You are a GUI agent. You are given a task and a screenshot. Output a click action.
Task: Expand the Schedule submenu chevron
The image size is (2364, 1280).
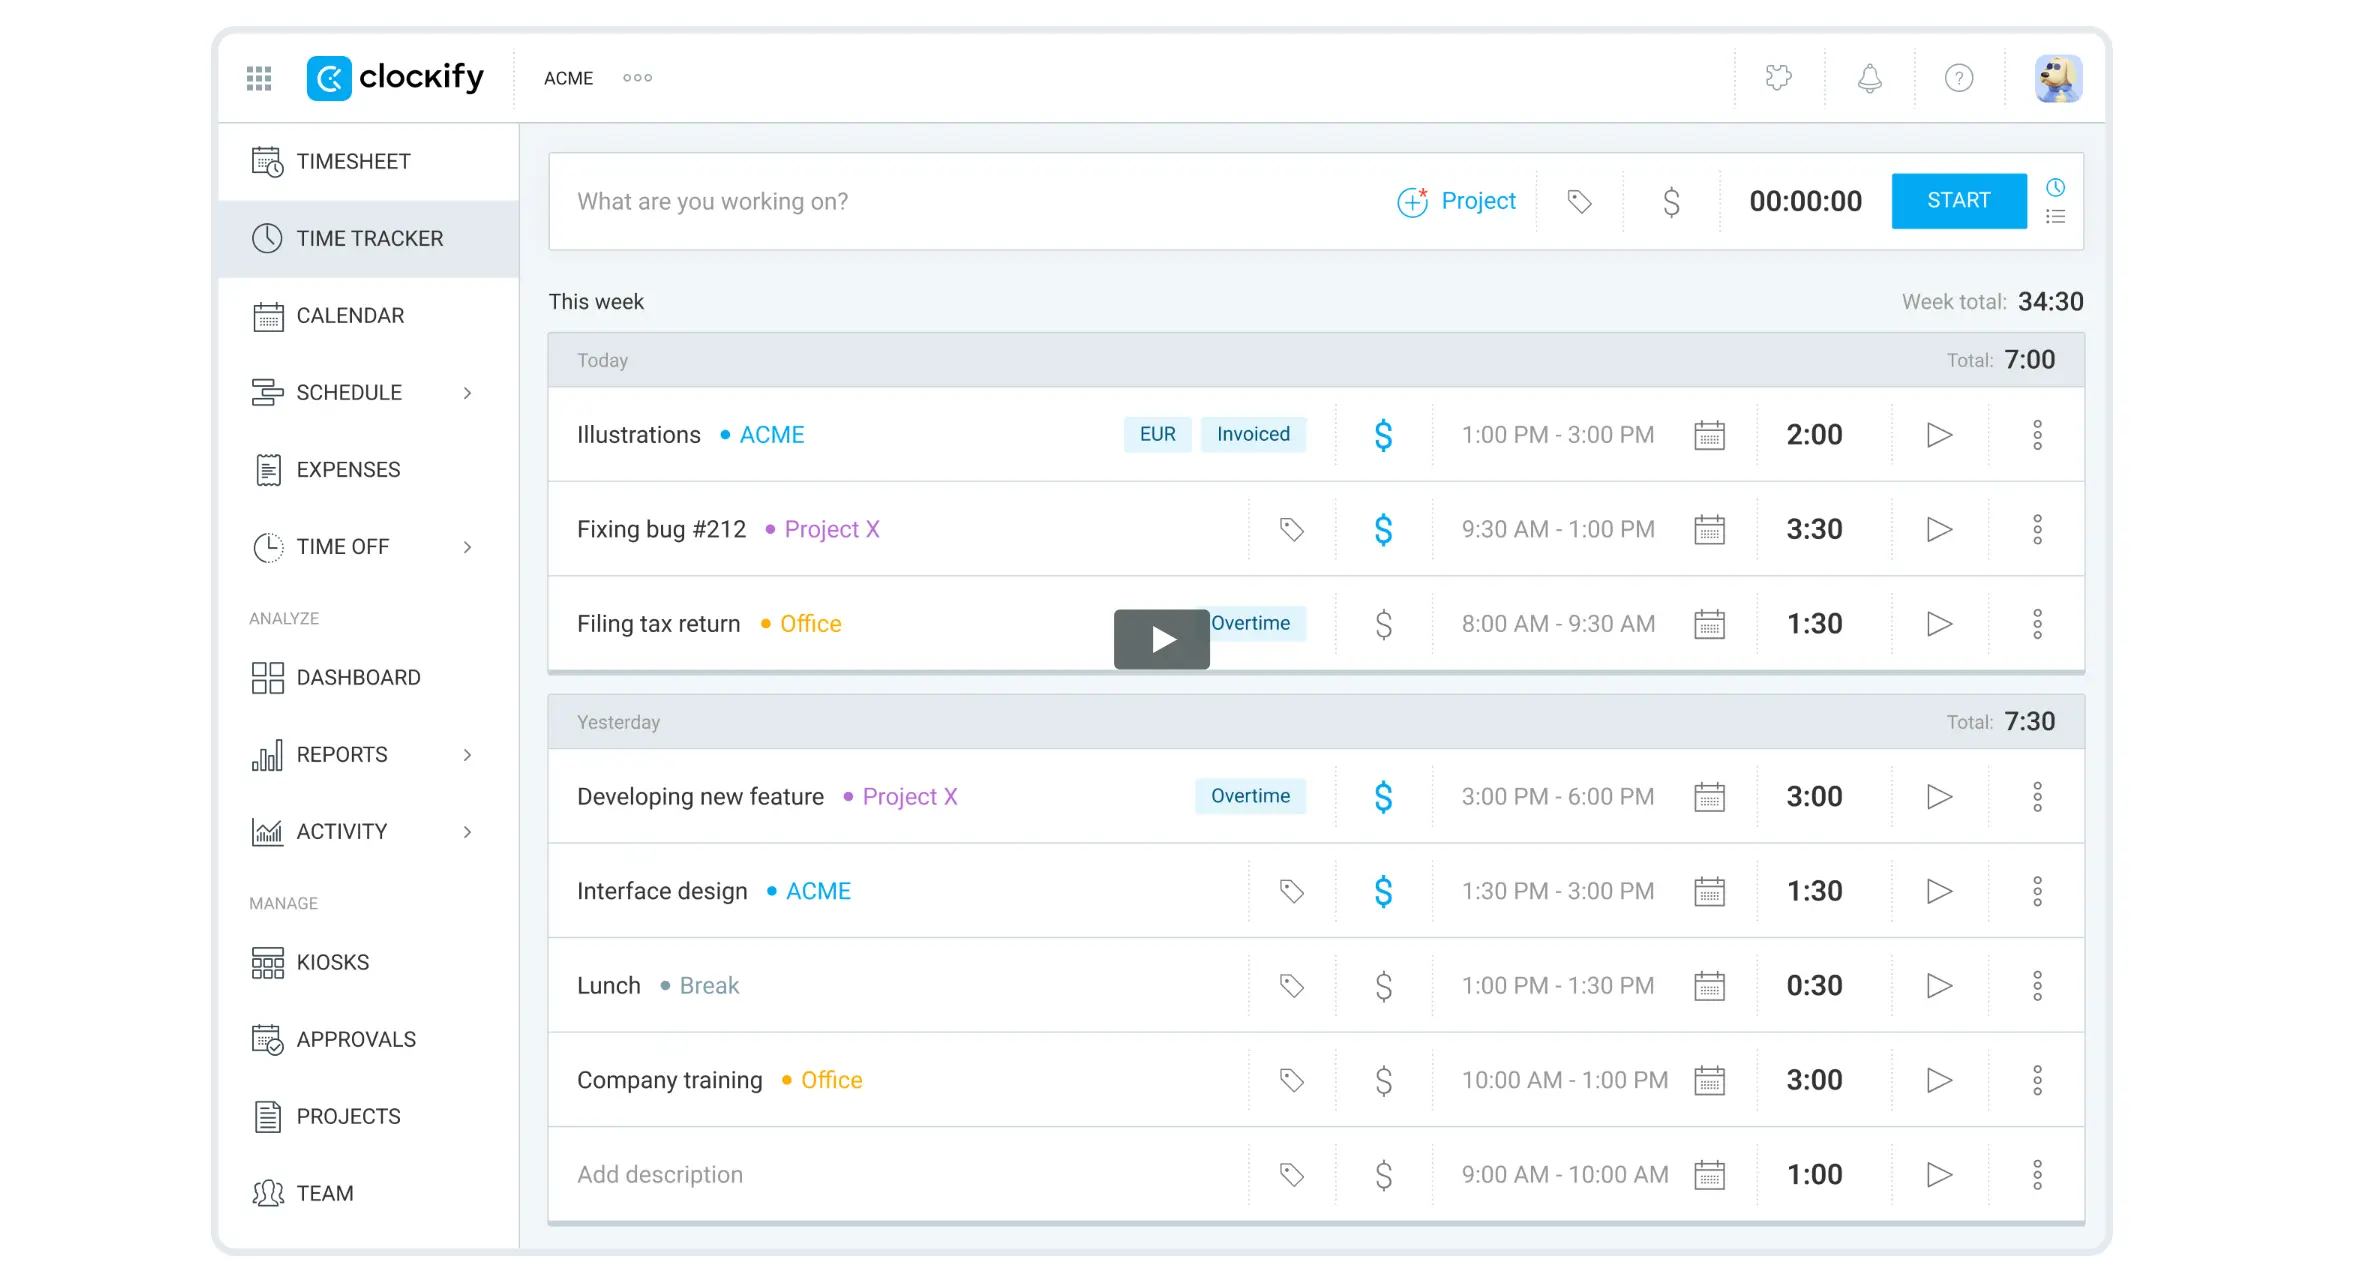(x=467, y=393)
